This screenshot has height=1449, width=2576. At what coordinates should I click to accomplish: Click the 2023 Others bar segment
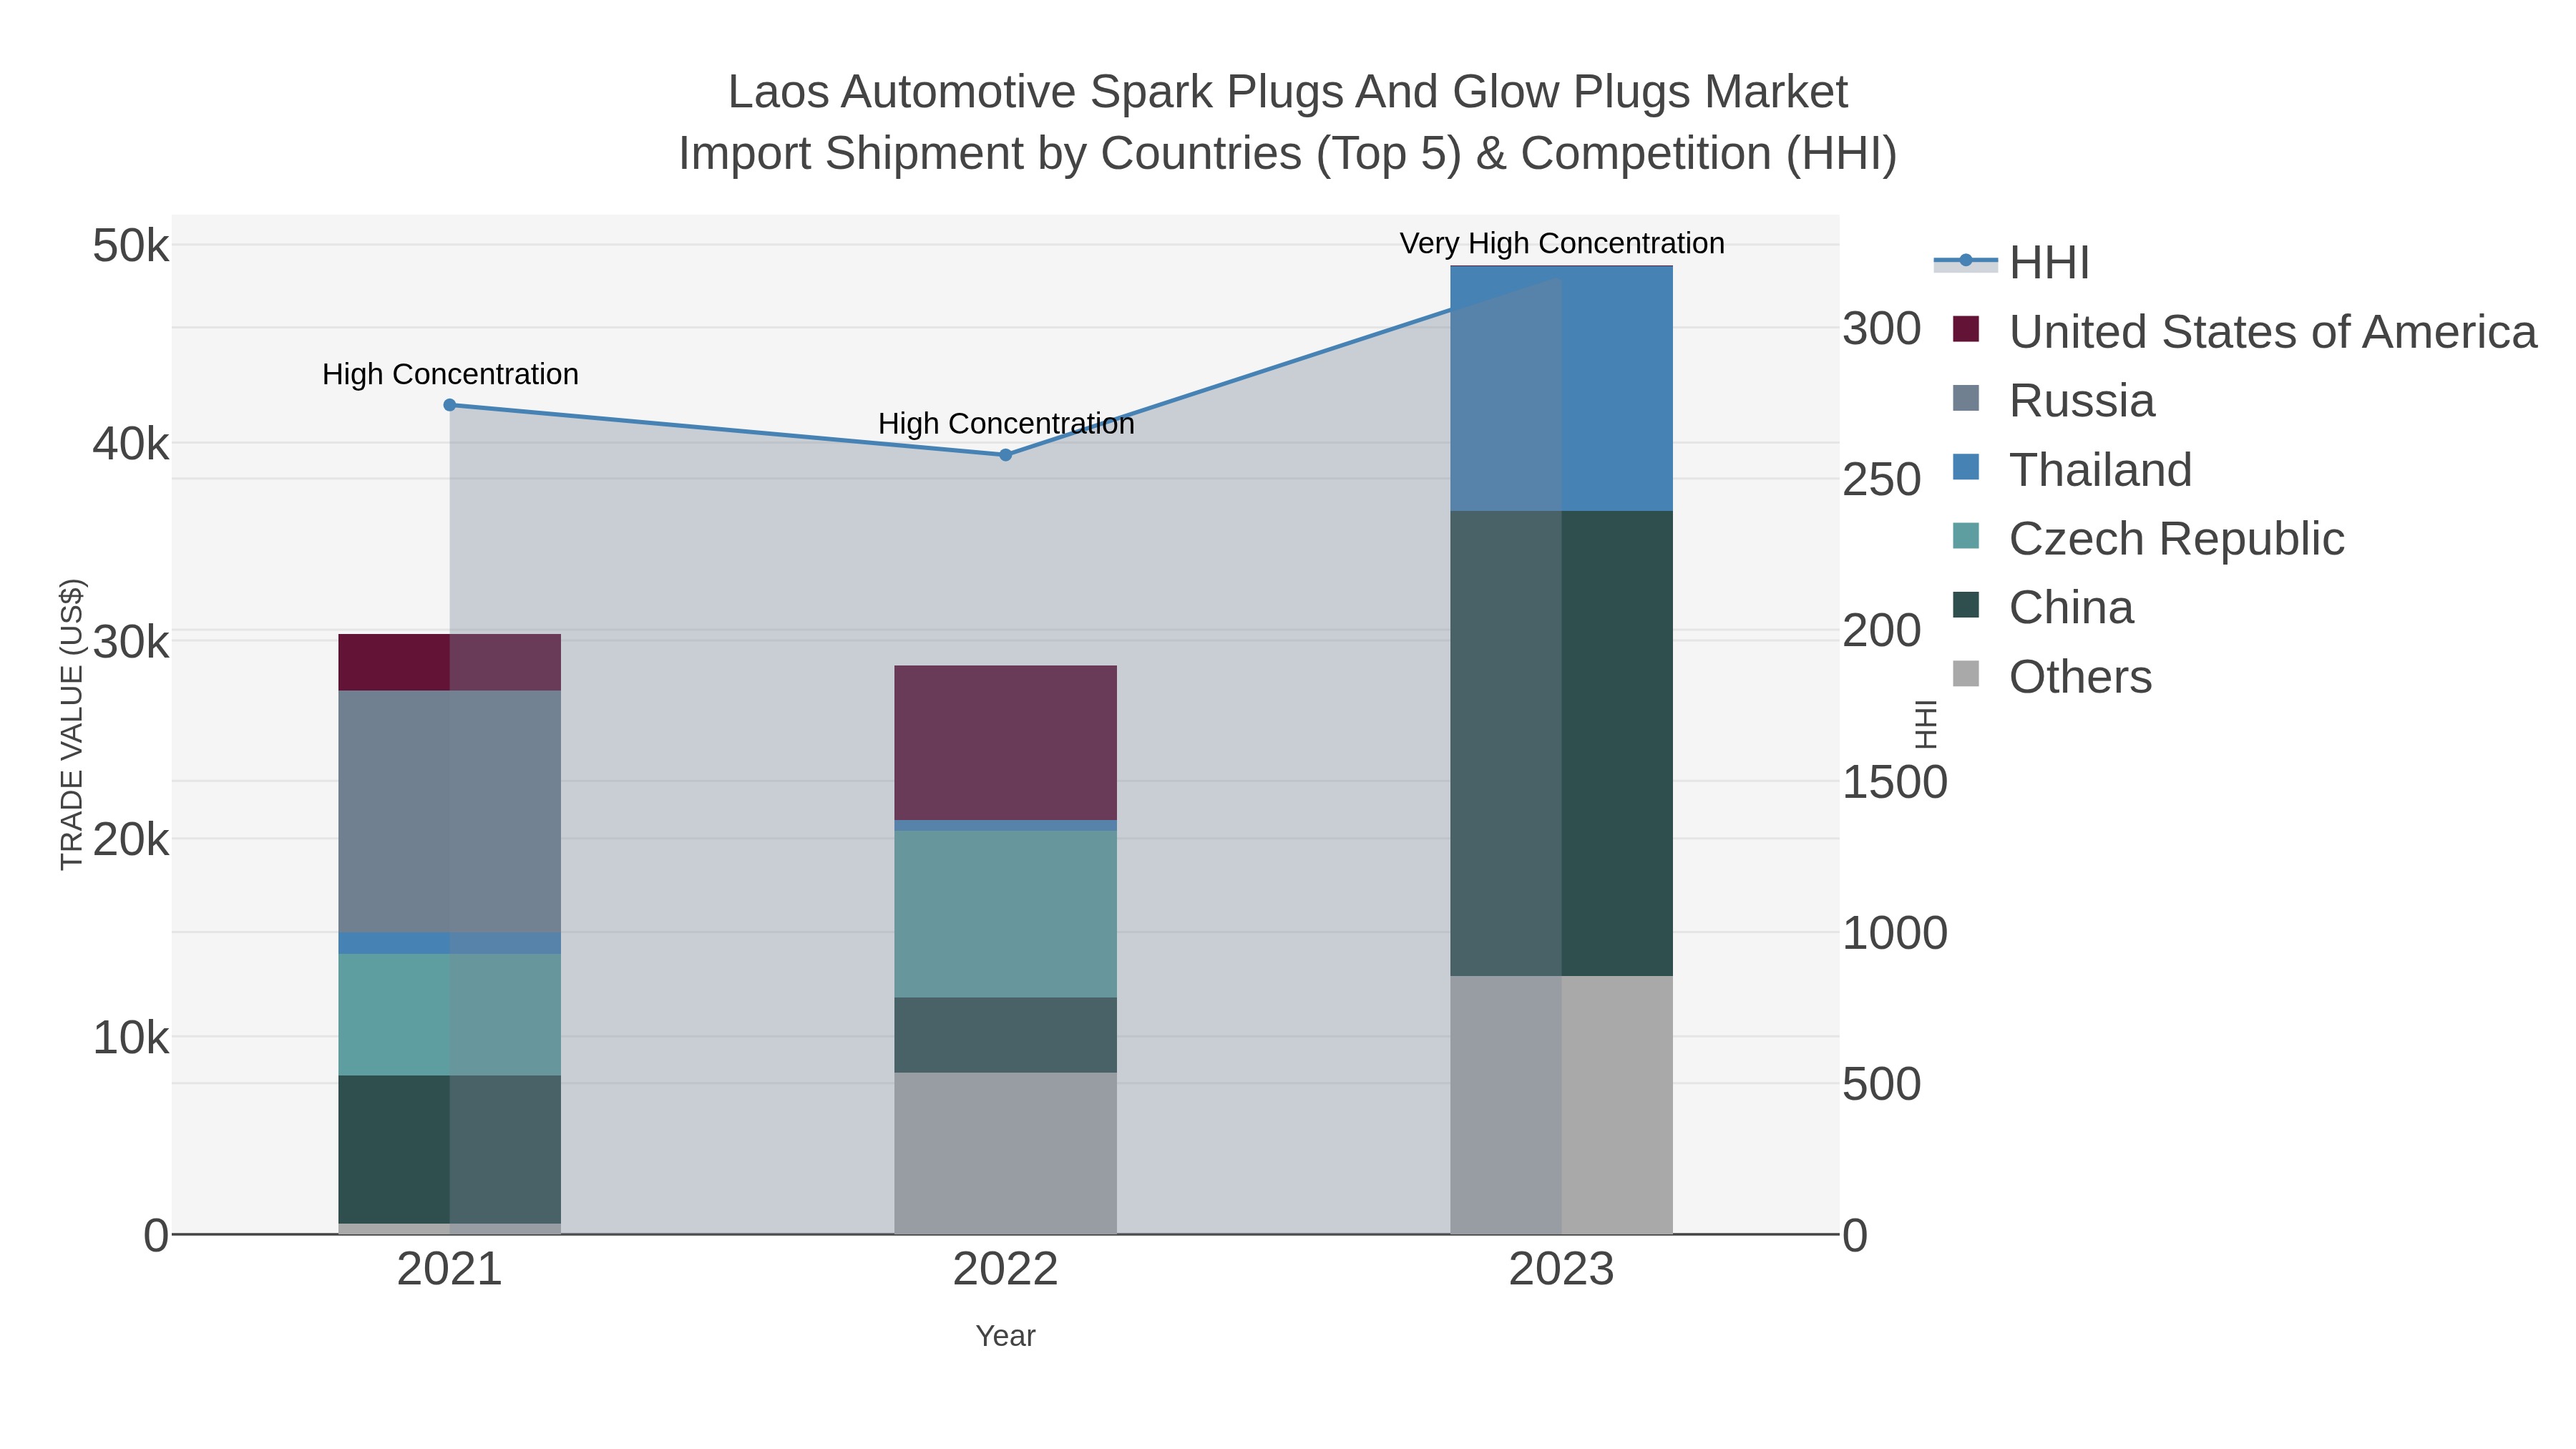[x=1561, y=1105]
